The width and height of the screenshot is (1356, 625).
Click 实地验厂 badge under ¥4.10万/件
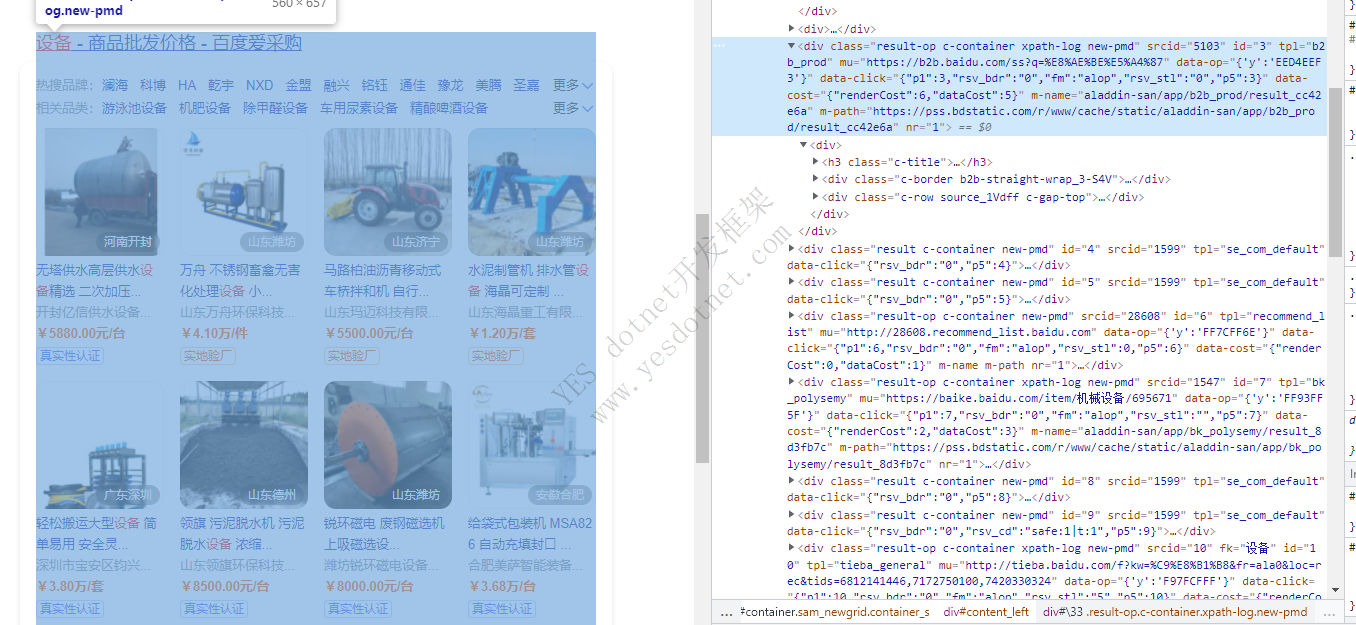[x=208, y=355]
